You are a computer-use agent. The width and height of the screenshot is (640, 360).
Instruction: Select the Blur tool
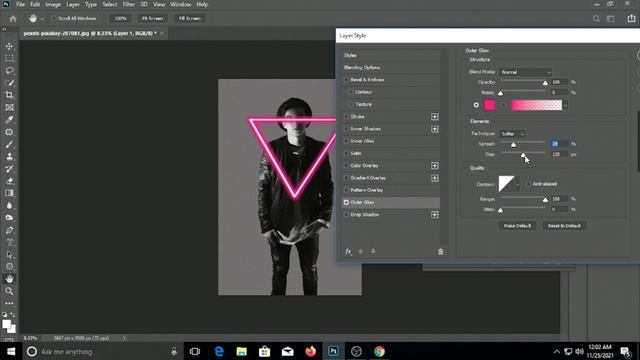click(x=9, y=205)
